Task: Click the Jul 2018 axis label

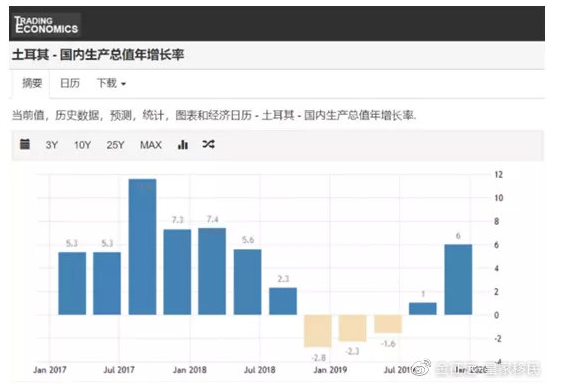Action: [x=259, y=370]
